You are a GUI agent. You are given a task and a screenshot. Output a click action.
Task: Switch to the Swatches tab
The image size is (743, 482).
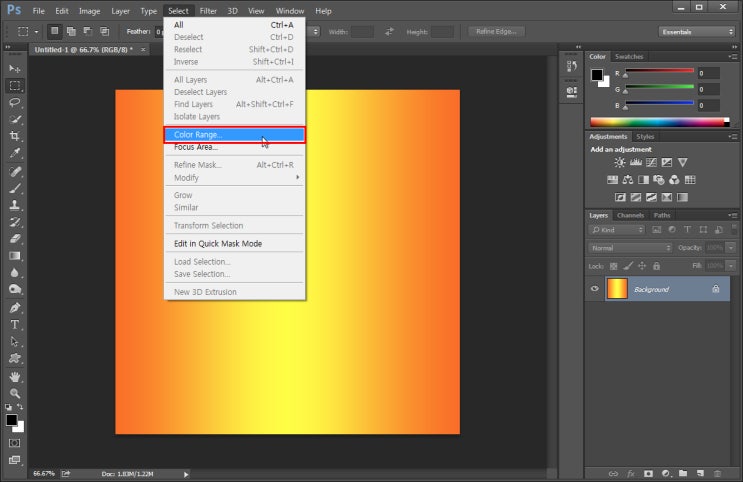[x=629, y=56]
